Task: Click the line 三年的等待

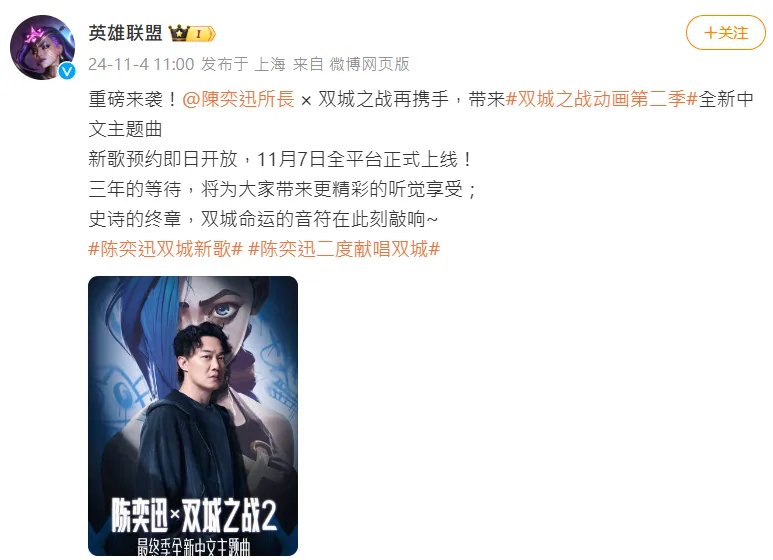Action: coord(283,189)
